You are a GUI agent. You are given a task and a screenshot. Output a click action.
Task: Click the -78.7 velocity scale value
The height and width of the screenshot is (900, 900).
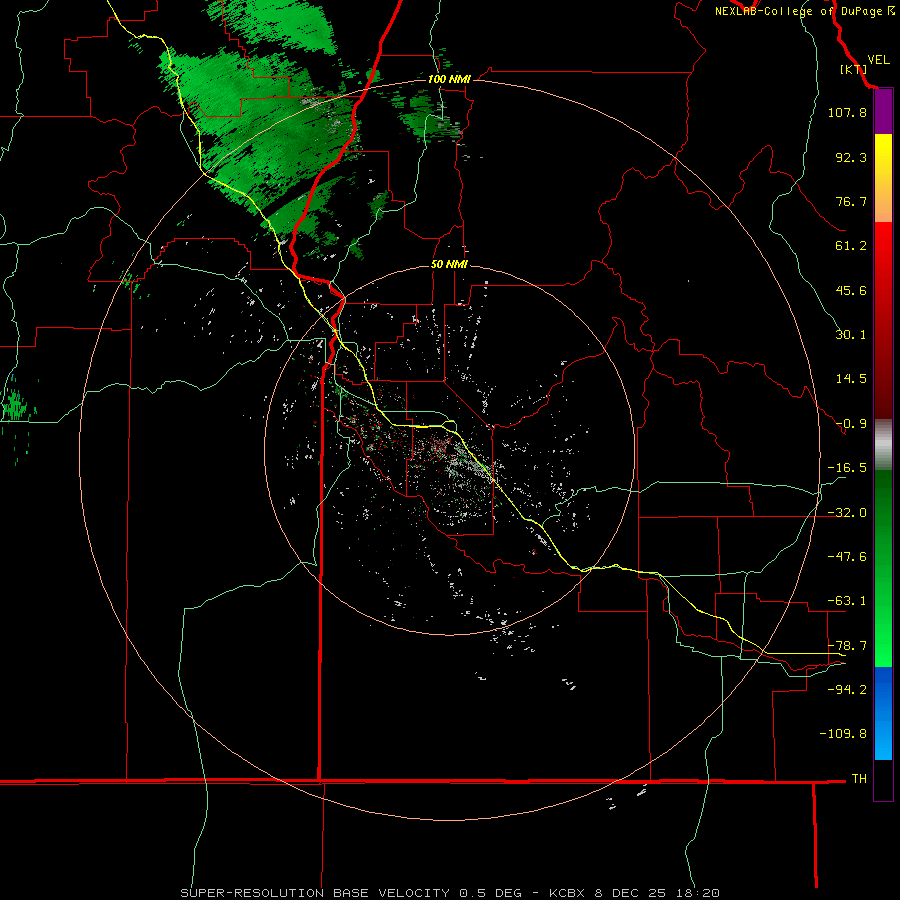click(847, 646)
